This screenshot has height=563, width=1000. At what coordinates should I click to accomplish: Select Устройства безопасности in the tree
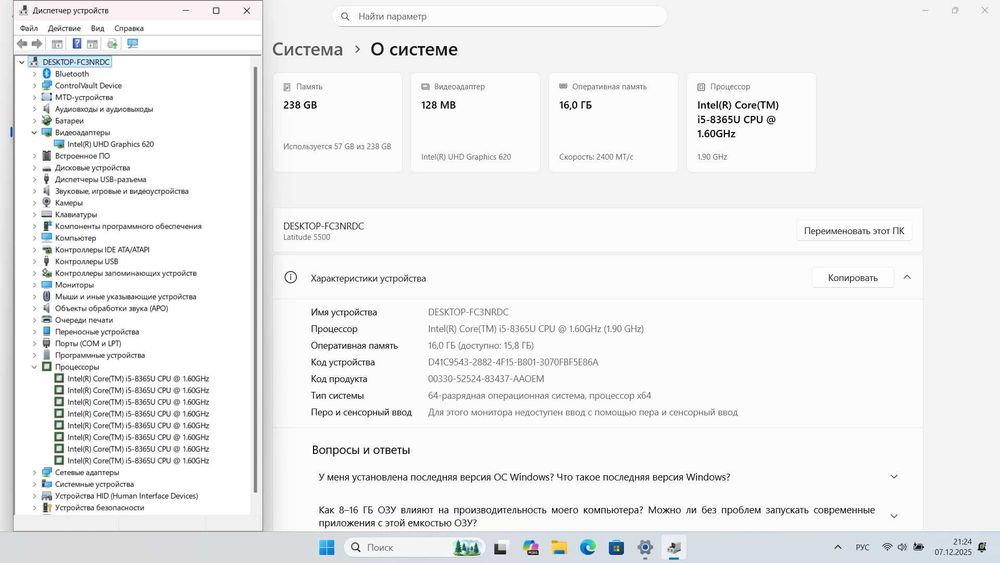(99, 508)
